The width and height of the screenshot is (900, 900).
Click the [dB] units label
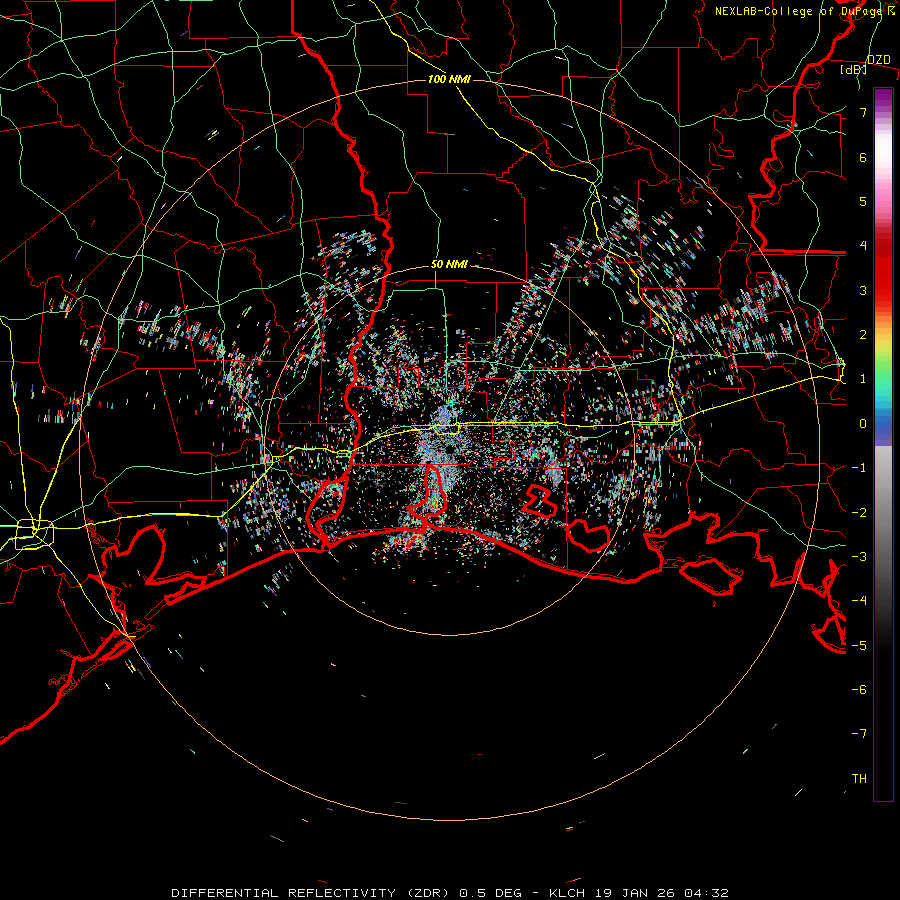click(854, 69)
